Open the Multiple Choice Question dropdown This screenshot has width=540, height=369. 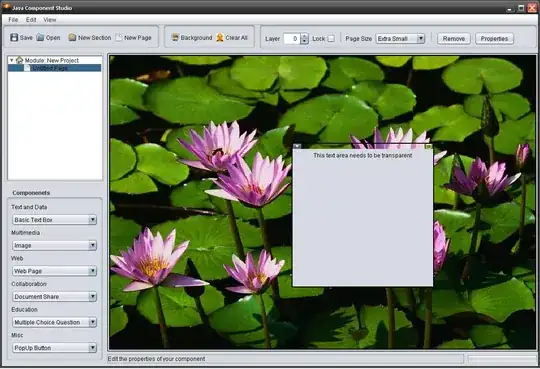(x=92, y=322)
